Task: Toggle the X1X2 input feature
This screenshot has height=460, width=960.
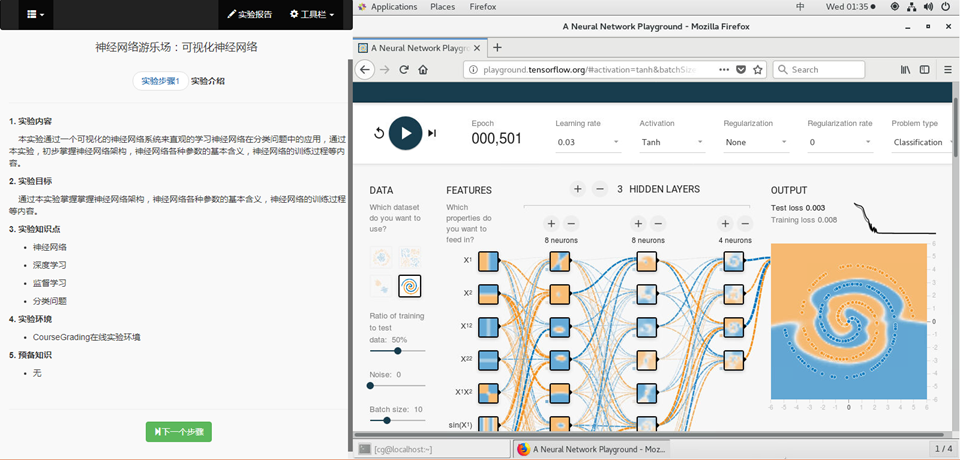Action: click(x=488, y=393)
